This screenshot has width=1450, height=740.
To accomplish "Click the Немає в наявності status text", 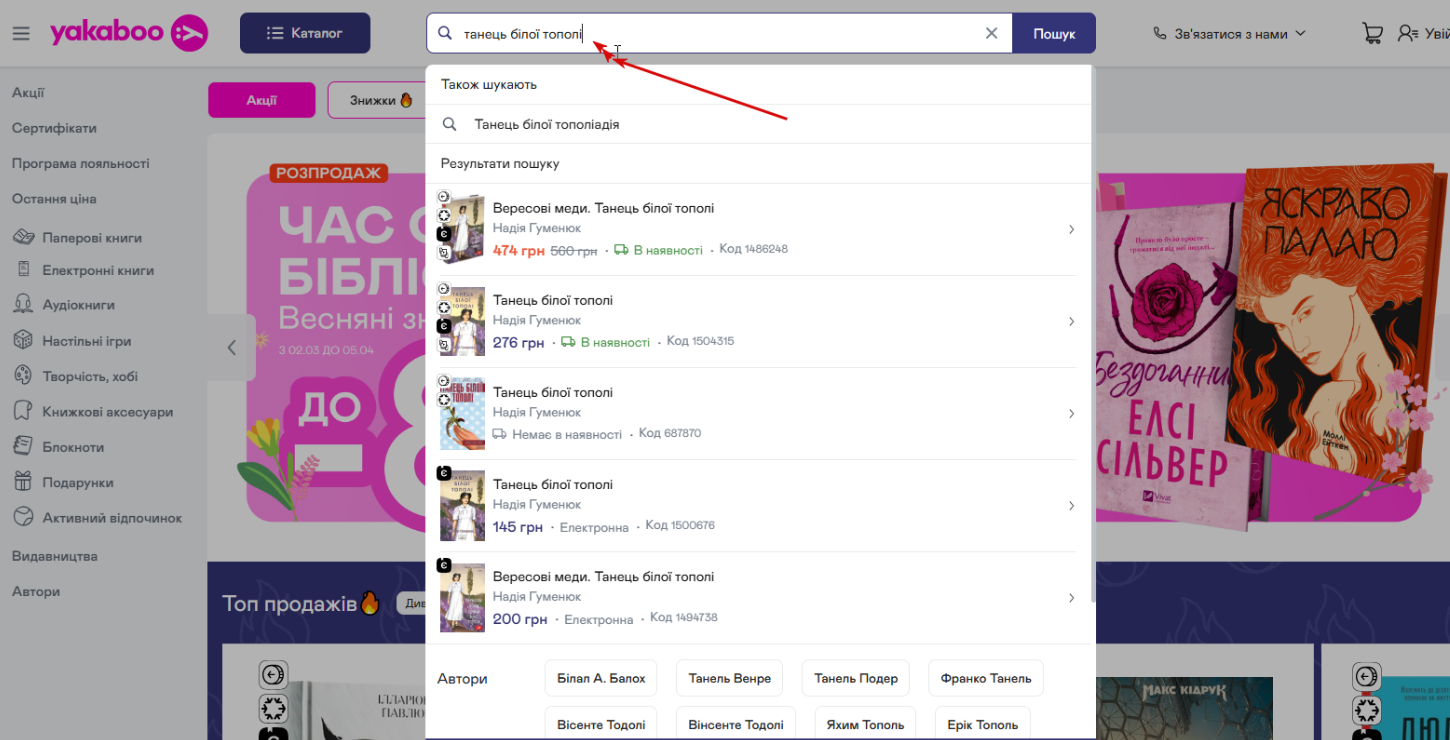I will click(x=567, y=435).
